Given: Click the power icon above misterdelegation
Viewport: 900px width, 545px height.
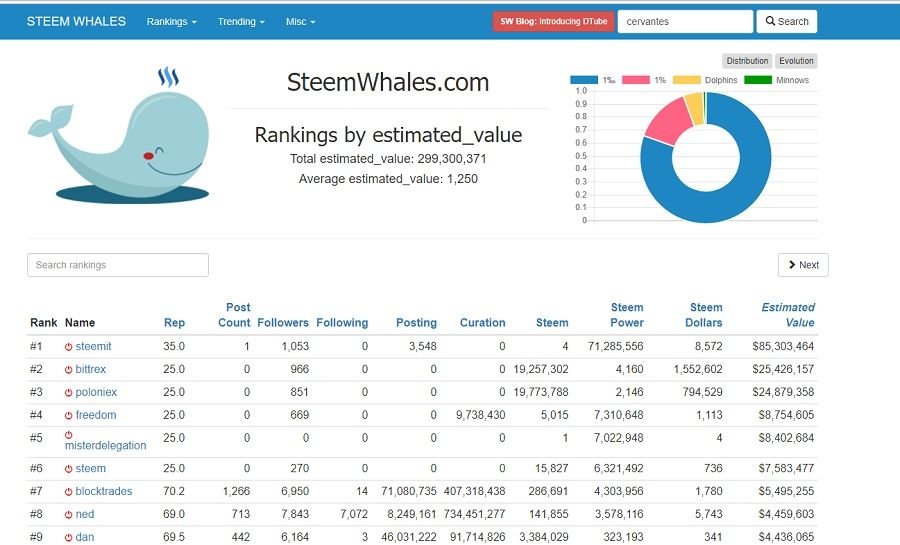Looking at the screenshot, I should tap(68, 435).
